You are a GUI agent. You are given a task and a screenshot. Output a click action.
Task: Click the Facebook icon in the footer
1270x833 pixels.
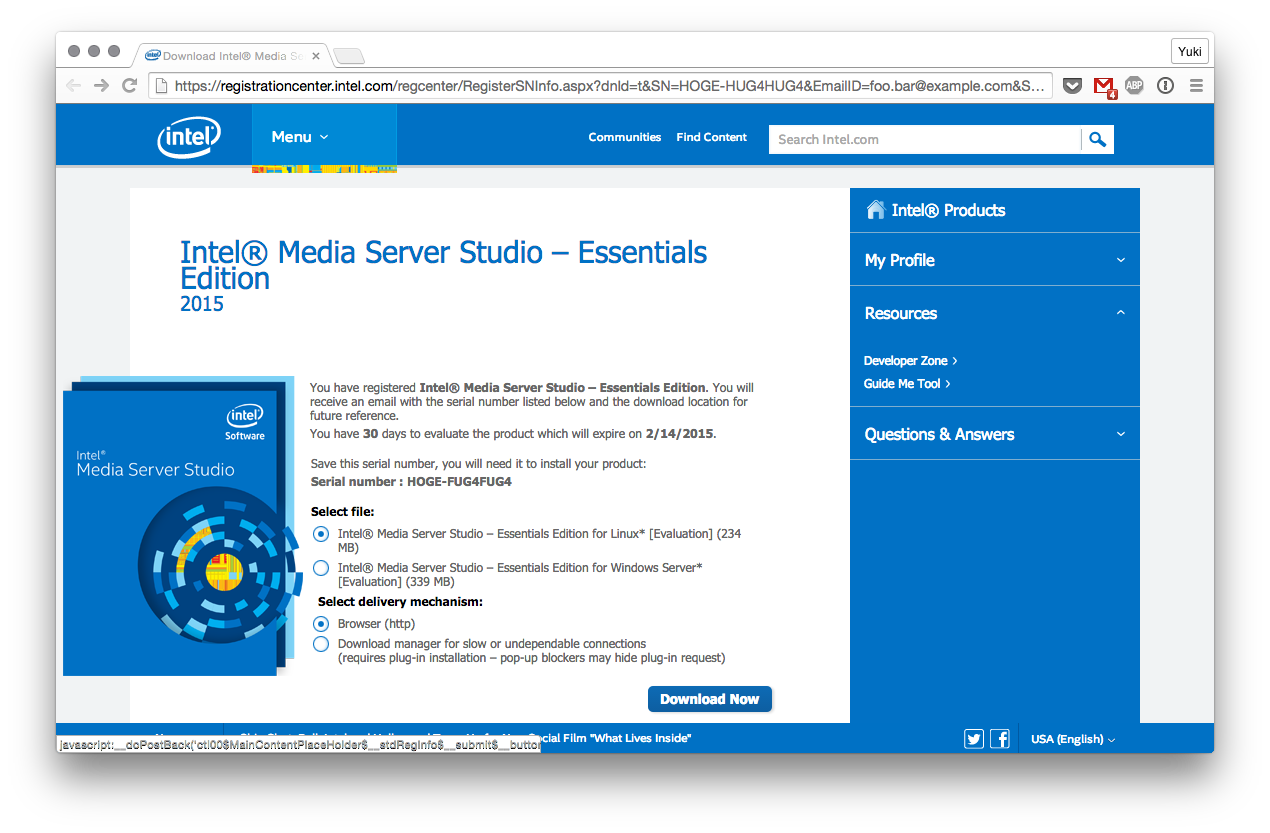[1000, 739]
